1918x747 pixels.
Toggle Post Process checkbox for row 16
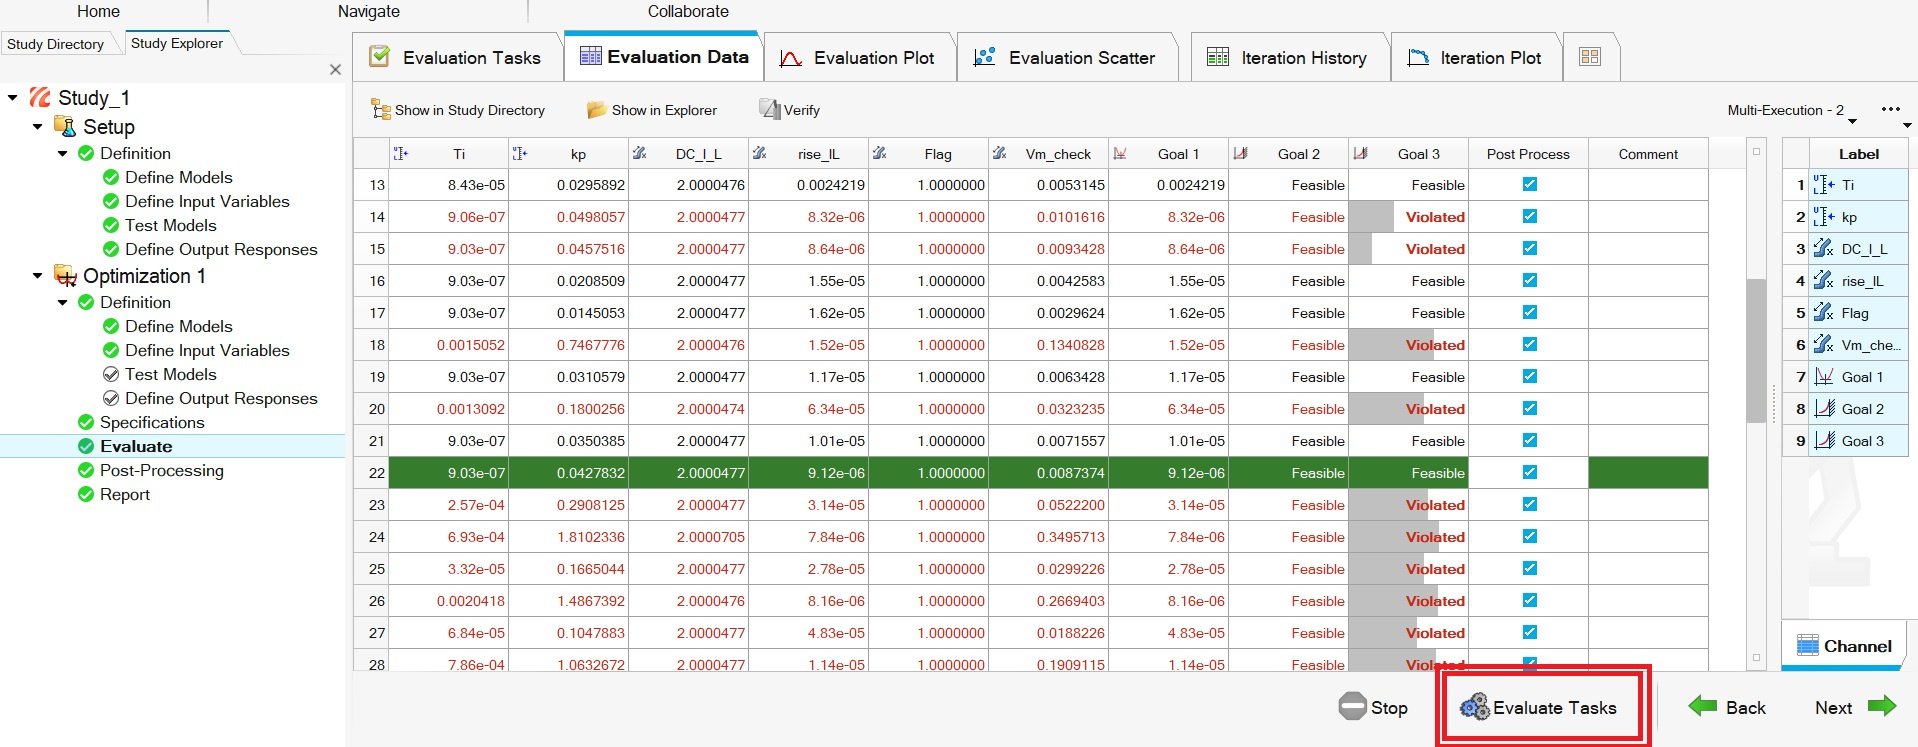pos(1530,280)
